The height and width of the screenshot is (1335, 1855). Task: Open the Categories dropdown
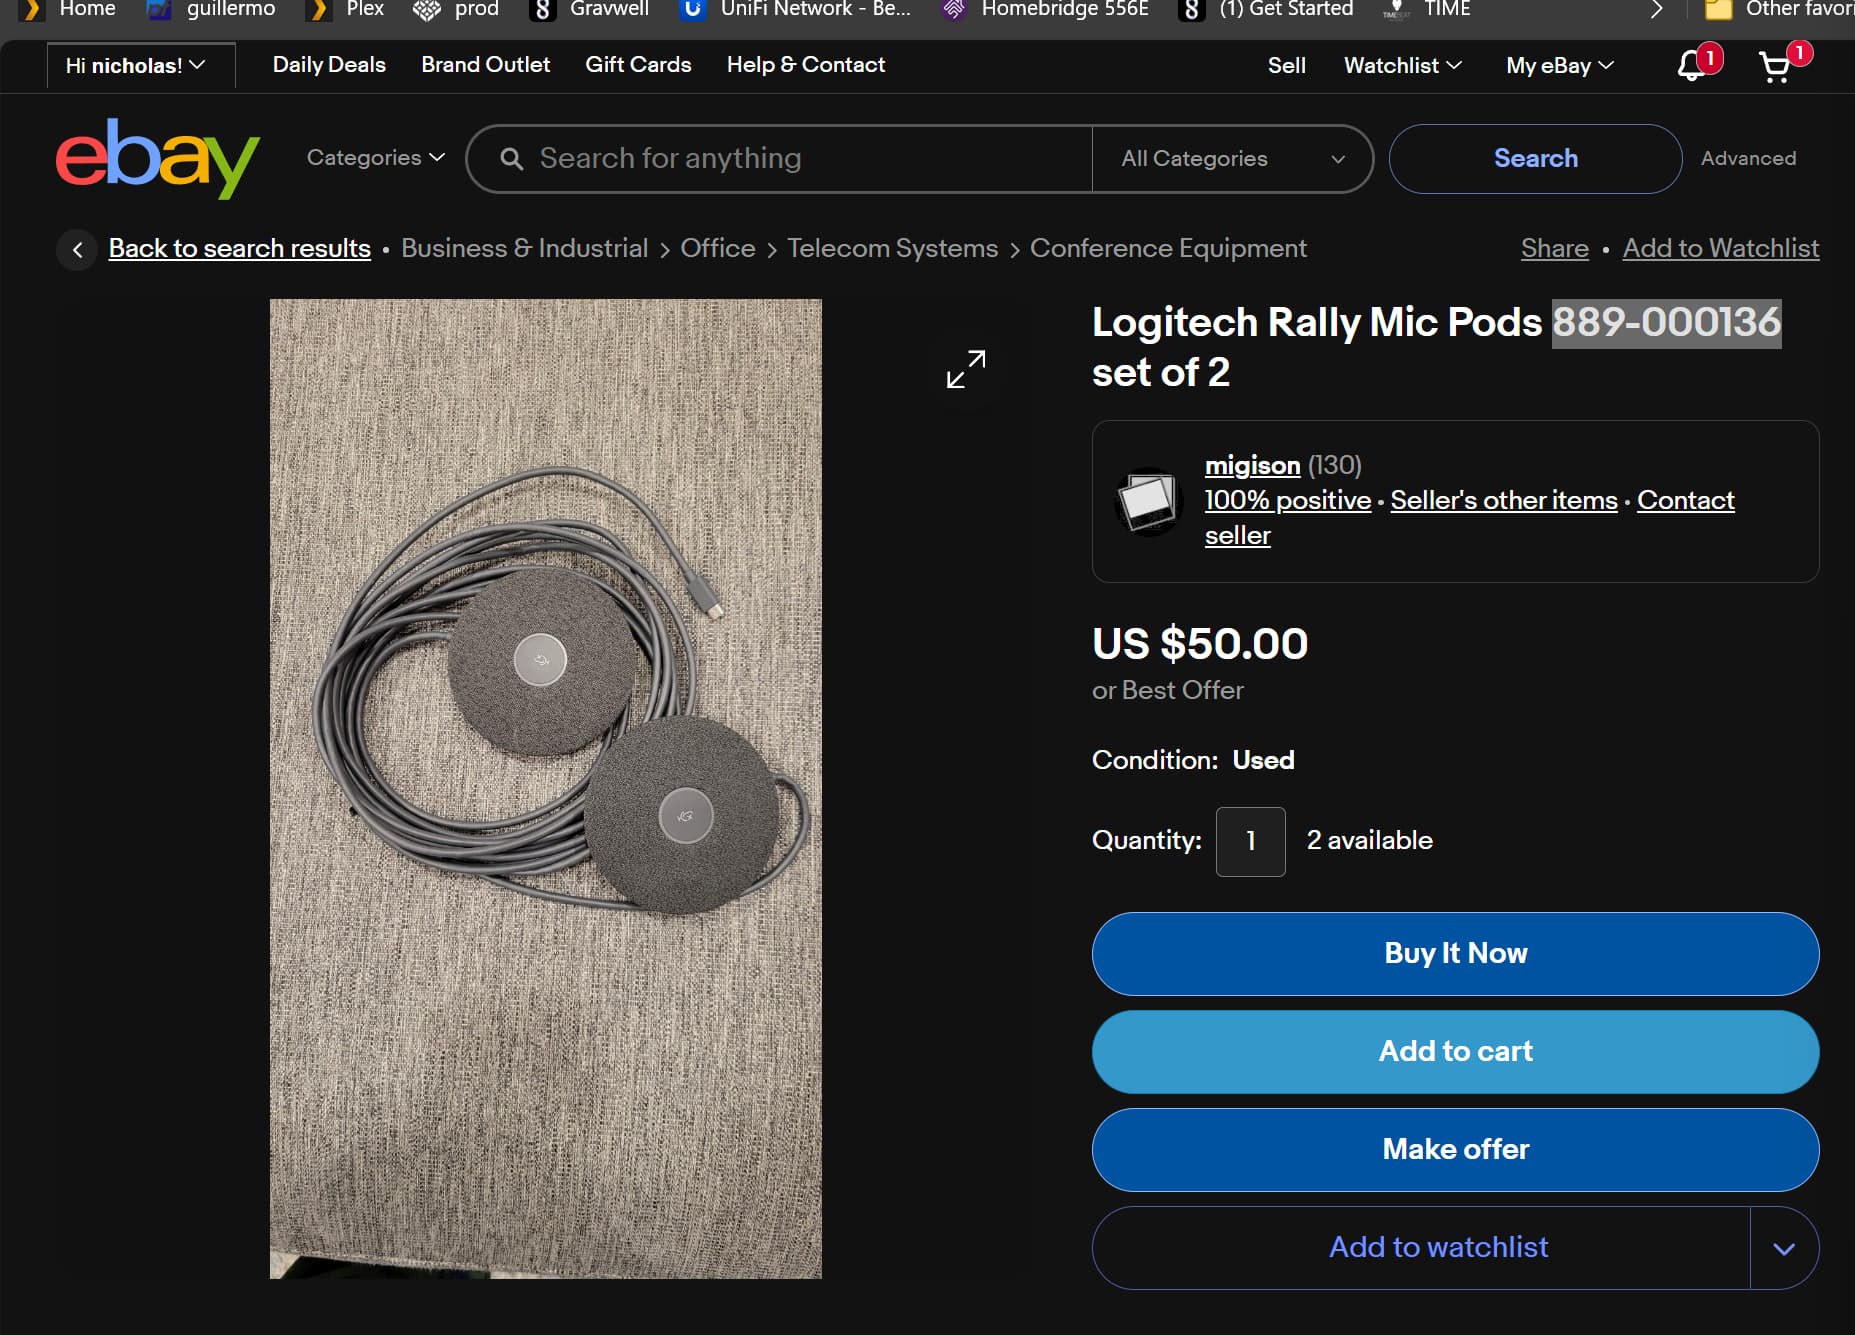[374, 158]
